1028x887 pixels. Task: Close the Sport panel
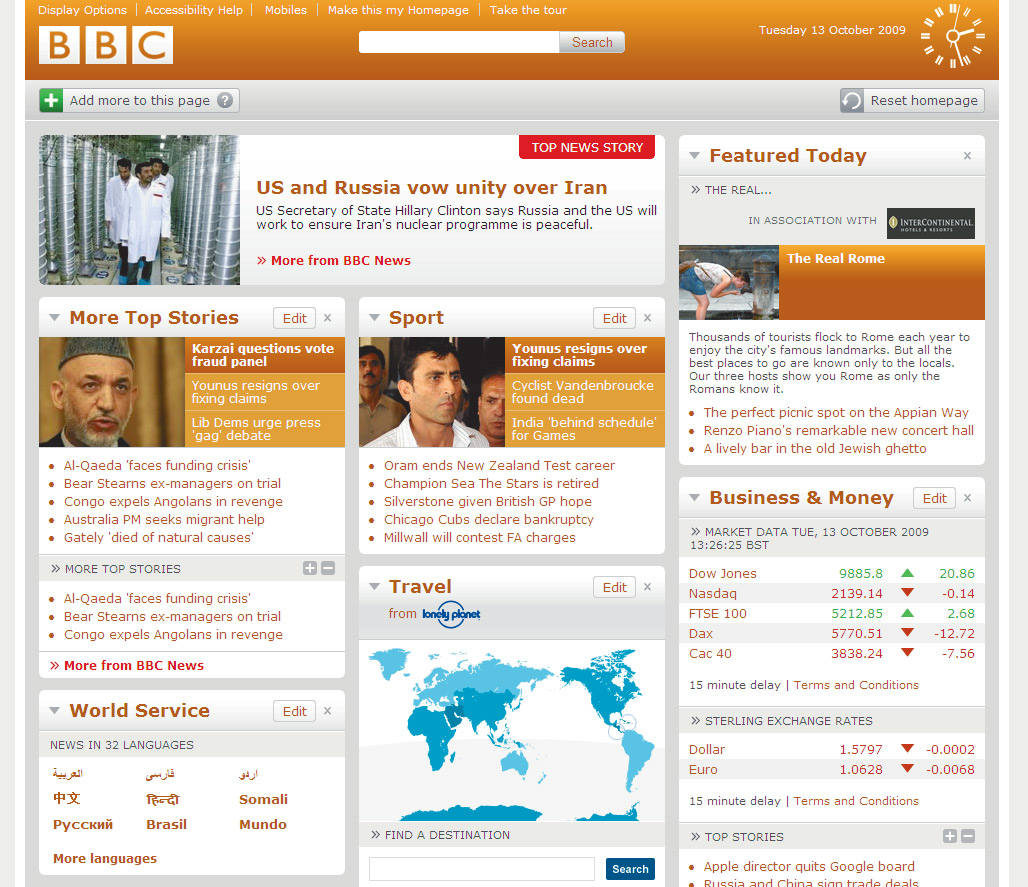click(x=647, y=318)
